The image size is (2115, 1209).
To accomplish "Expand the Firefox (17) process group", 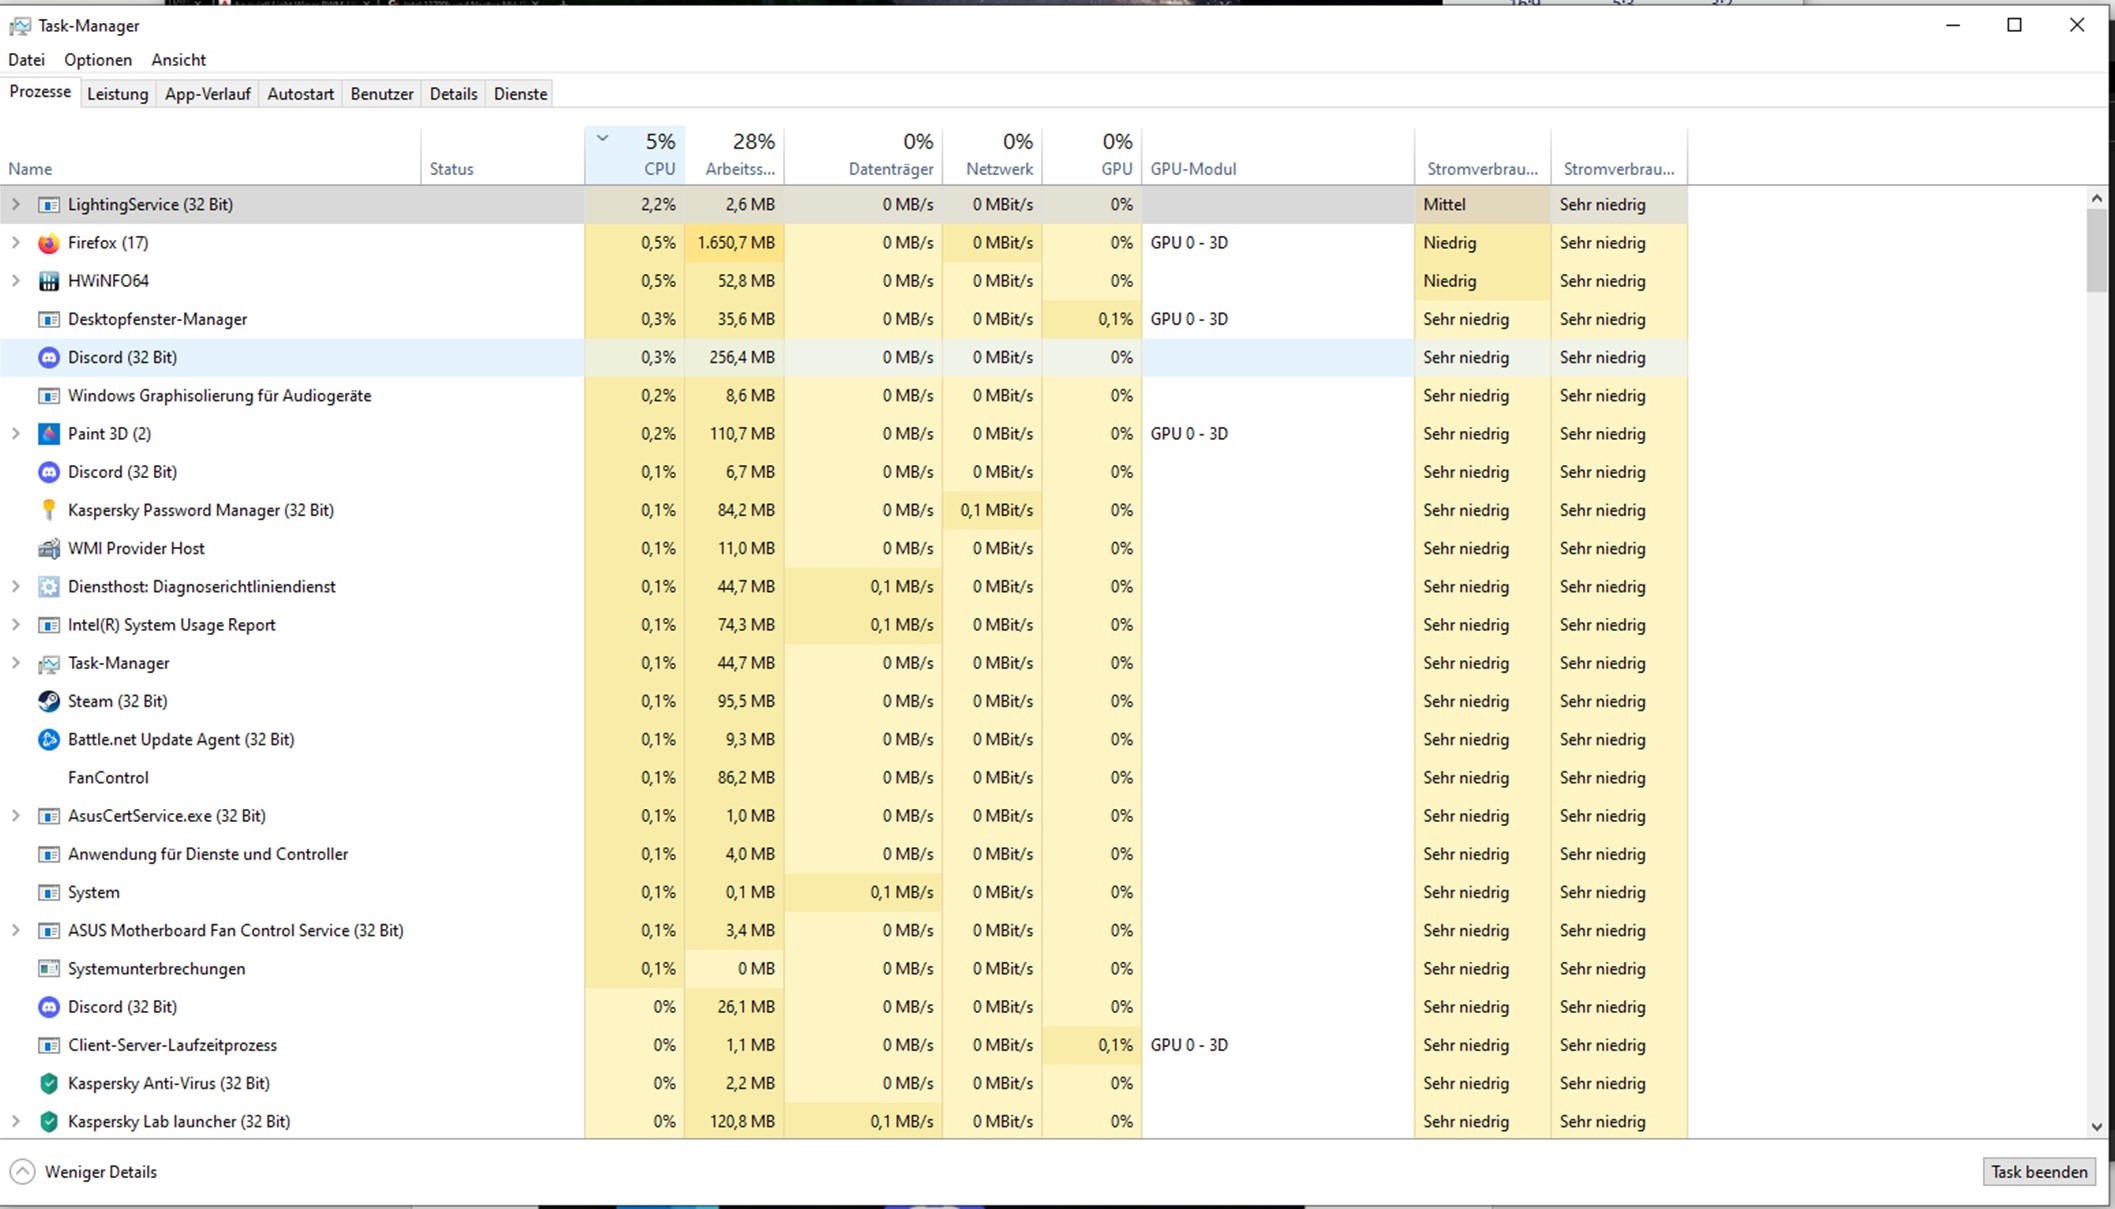I will (x=15, y=243).
